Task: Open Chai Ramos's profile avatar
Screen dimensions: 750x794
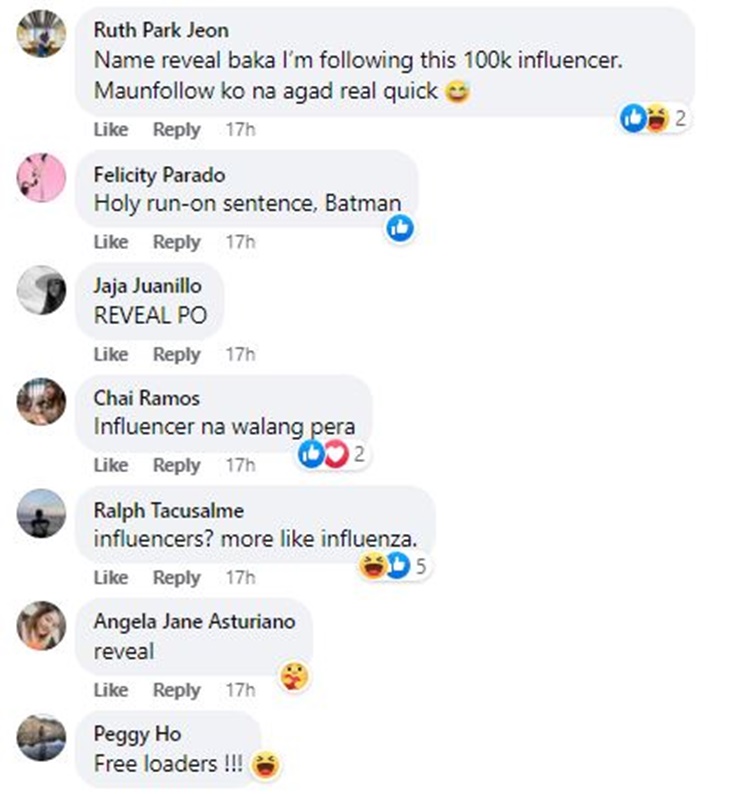Action: pos(41,401)
